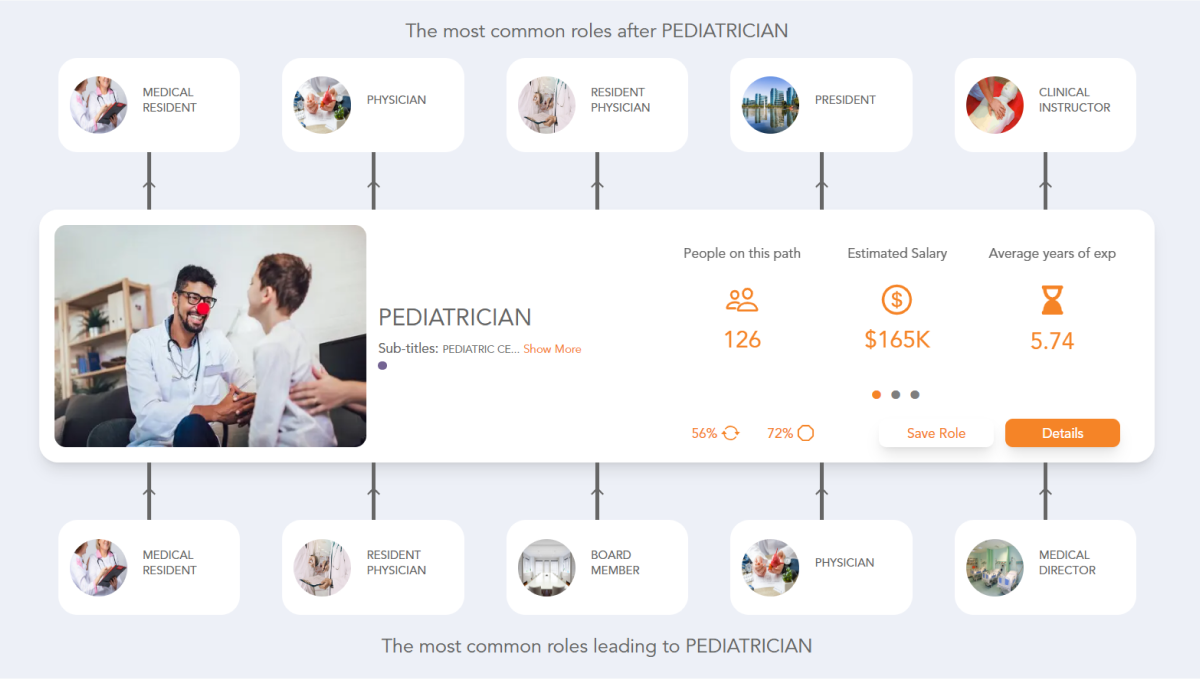1200x679 pixels.
Task: Click the orange hourglass icon above 5.74
Action: coord(1051,301)
